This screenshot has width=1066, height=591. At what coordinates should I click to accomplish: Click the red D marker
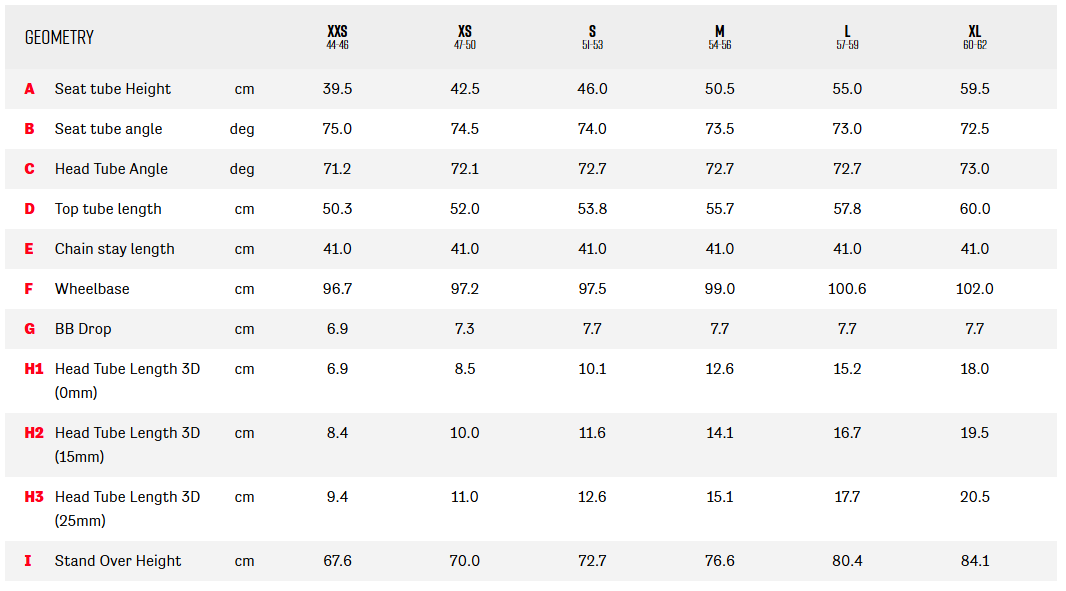(29, 209)
